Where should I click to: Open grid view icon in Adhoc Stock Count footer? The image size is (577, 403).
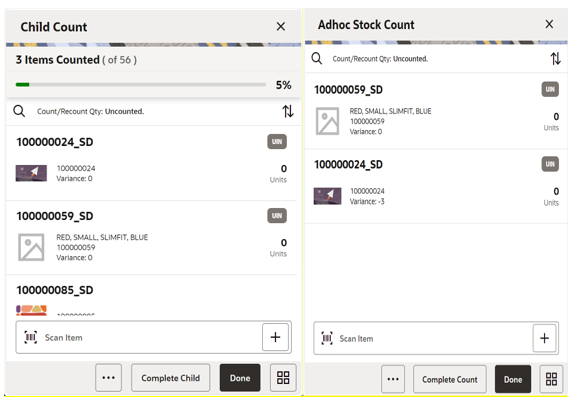tap(551, 379)
